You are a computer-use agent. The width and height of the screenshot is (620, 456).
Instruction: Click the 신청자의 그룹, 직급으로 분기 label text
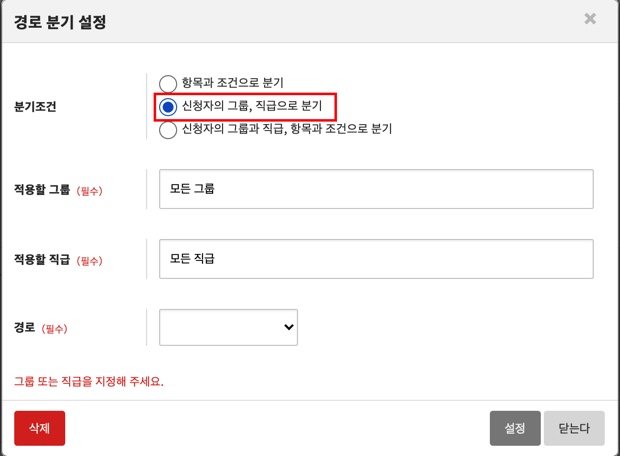coord(251,106)
